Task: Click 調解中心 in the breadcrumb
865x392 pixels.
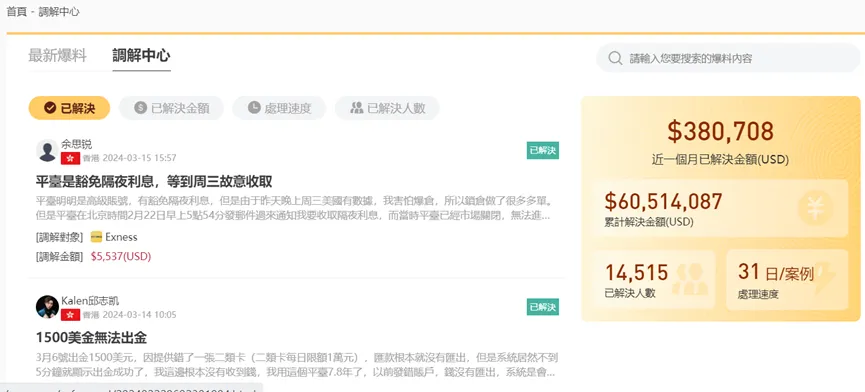Action: tap(58, 12)
